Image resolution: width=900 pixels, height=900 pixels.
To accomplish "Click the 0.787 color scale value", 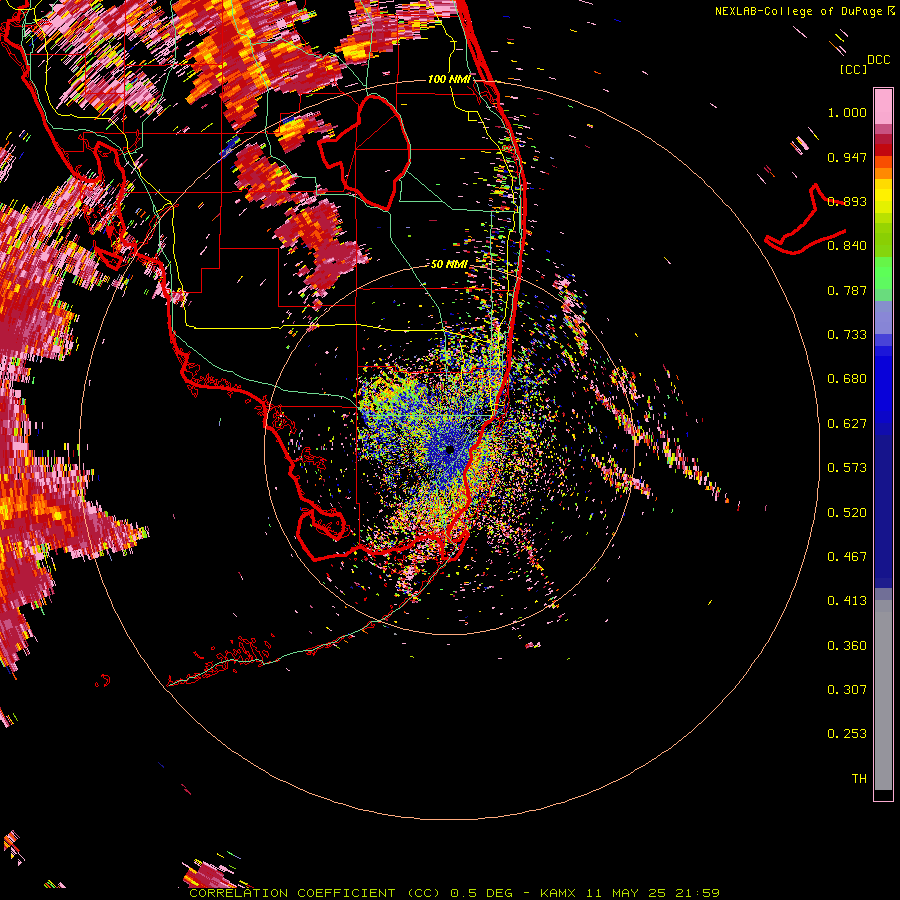I will click(847, 290).
